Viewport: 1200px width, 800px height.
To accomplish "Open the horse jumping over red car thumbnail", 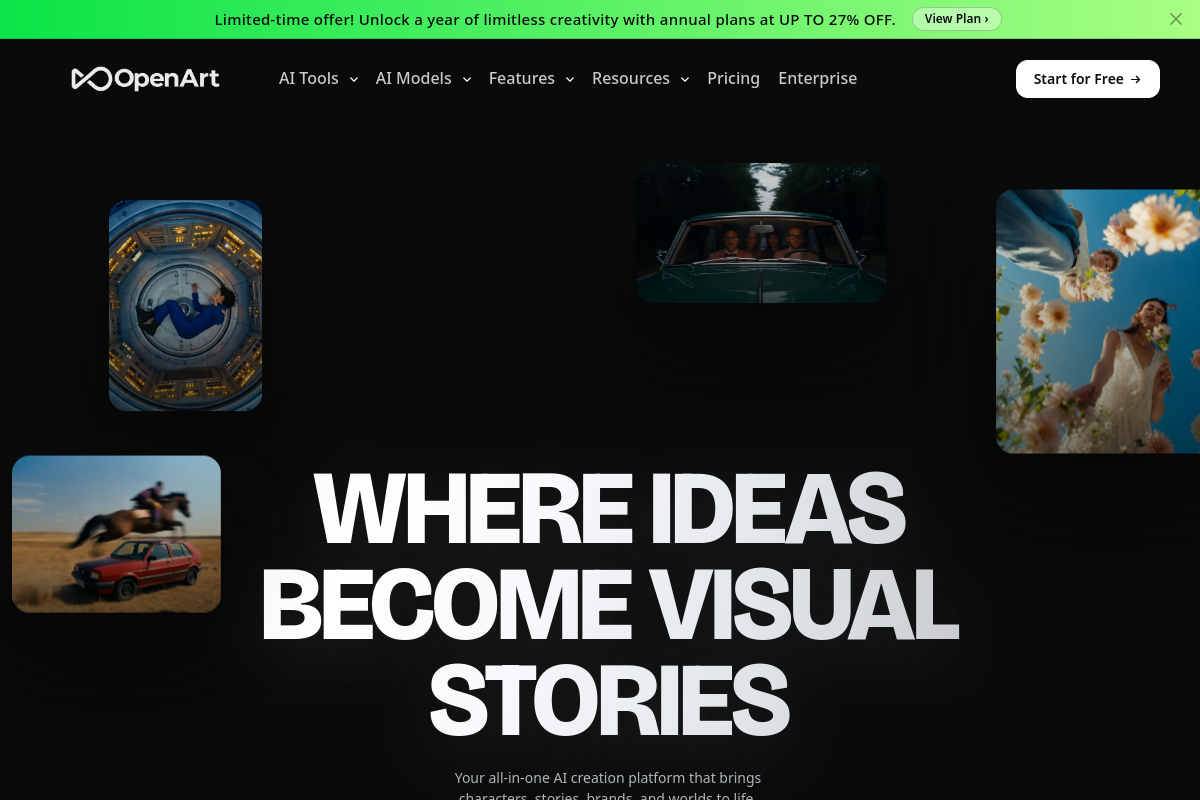I will (x=116, y=534).
